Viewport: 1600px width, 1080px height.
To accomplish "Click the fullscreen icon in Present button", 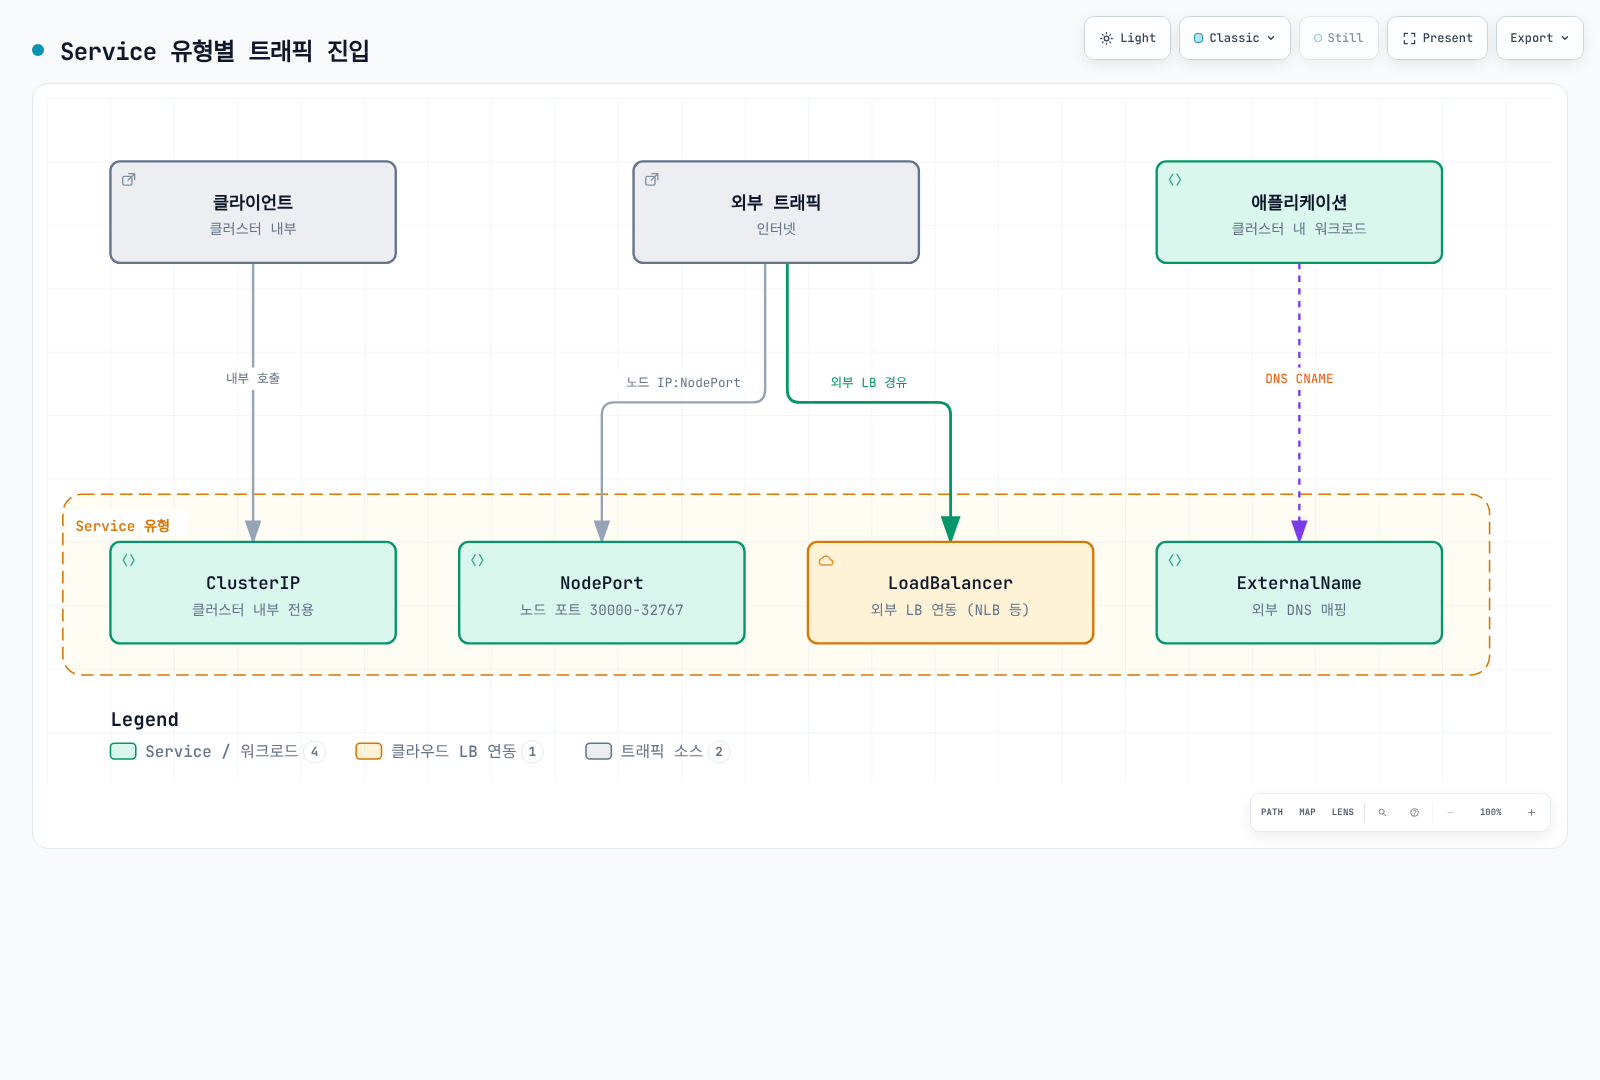I will tap(1409, 38).
